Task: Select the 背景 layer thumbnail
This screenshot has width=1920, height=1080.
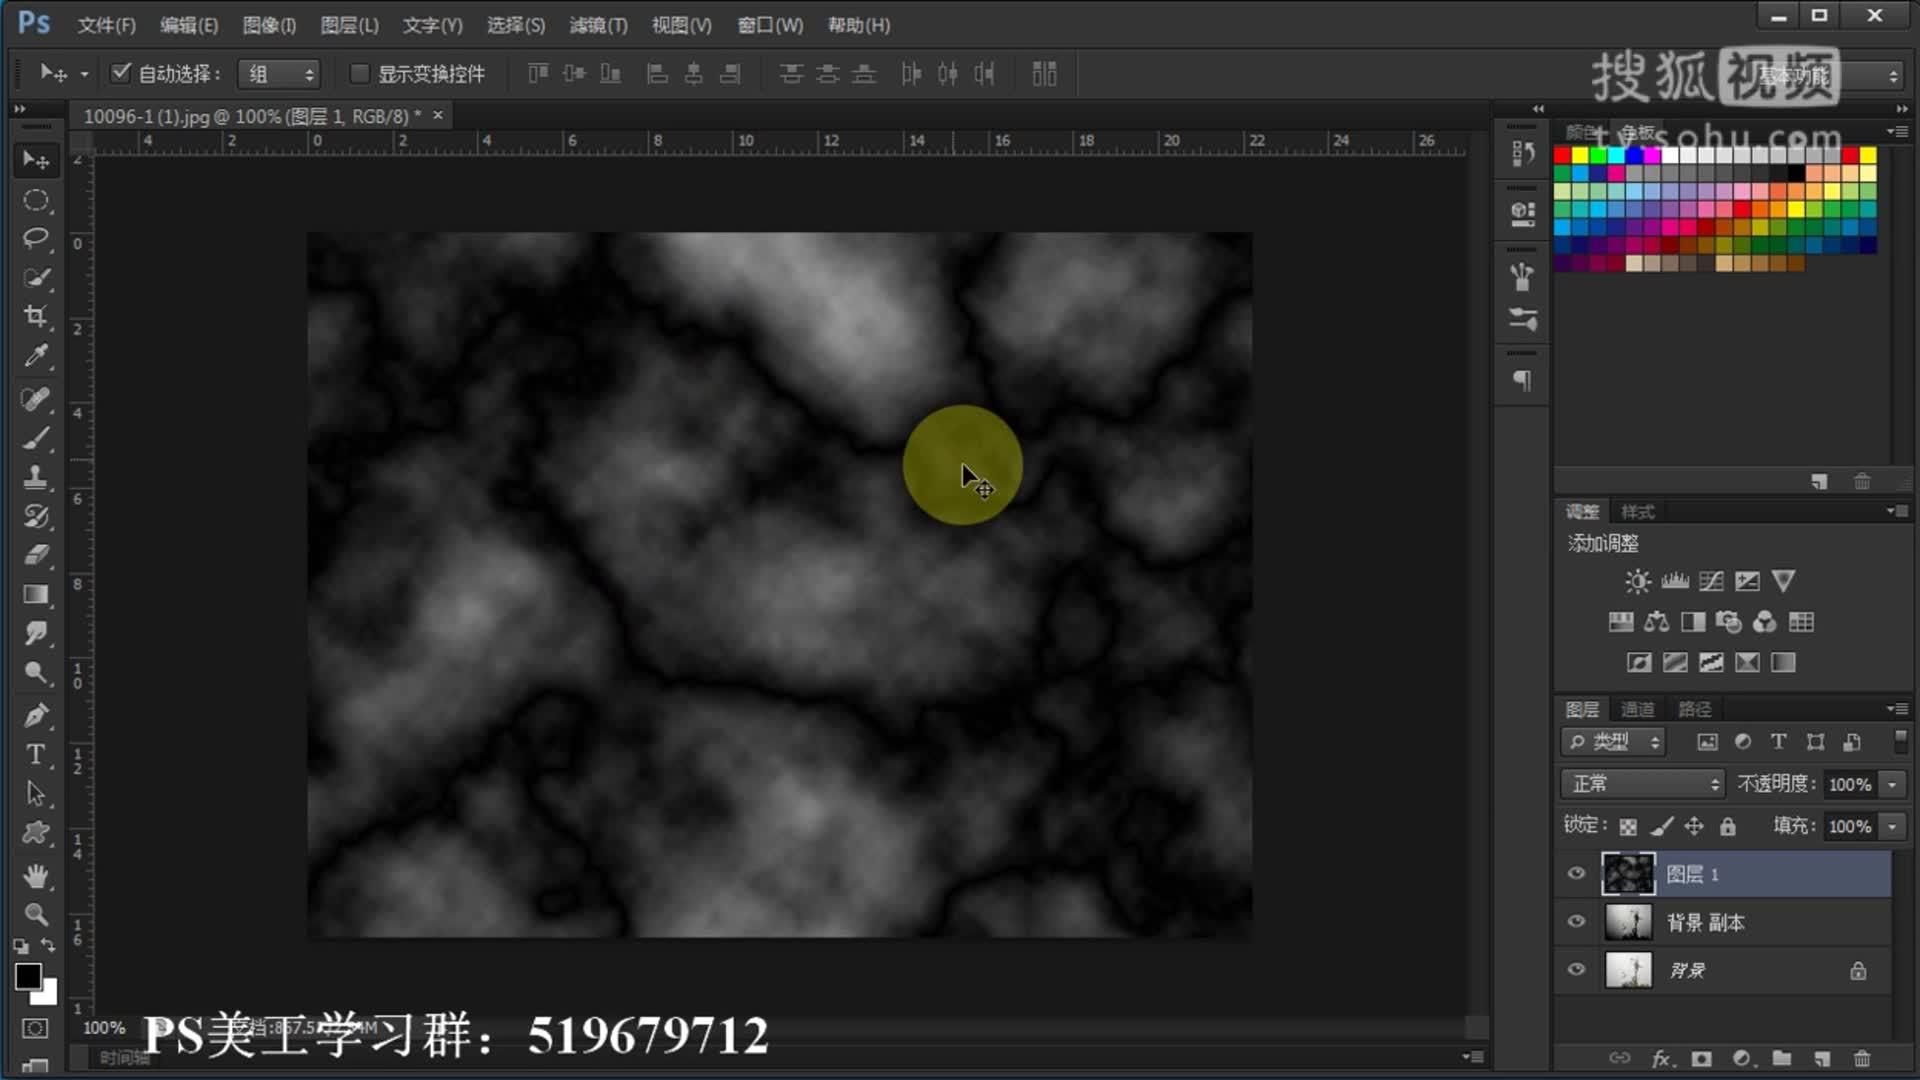Action: [1628, 970]
